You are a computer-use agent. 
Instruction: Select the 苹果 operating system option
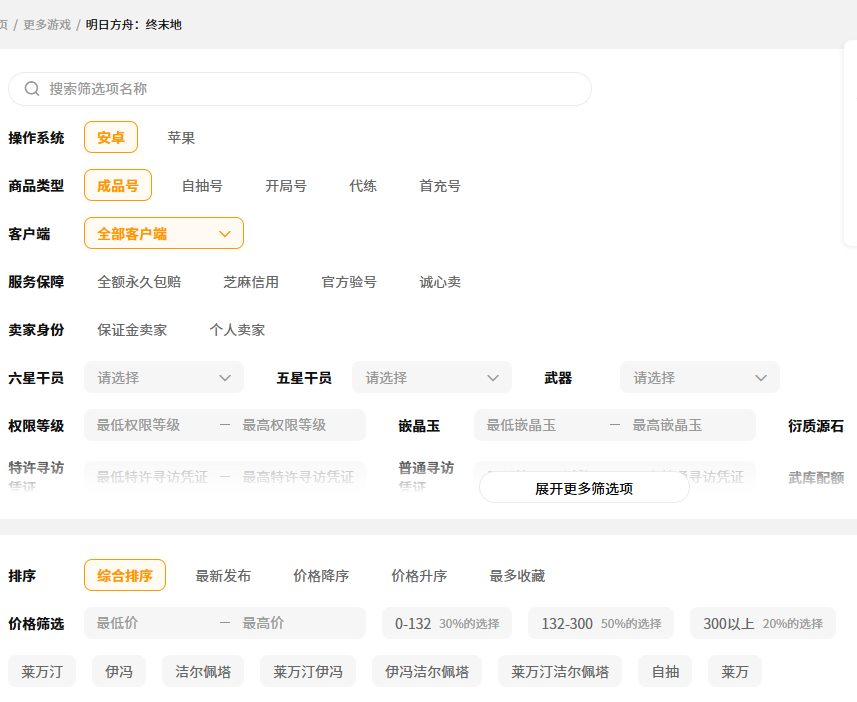coord(181,138)
